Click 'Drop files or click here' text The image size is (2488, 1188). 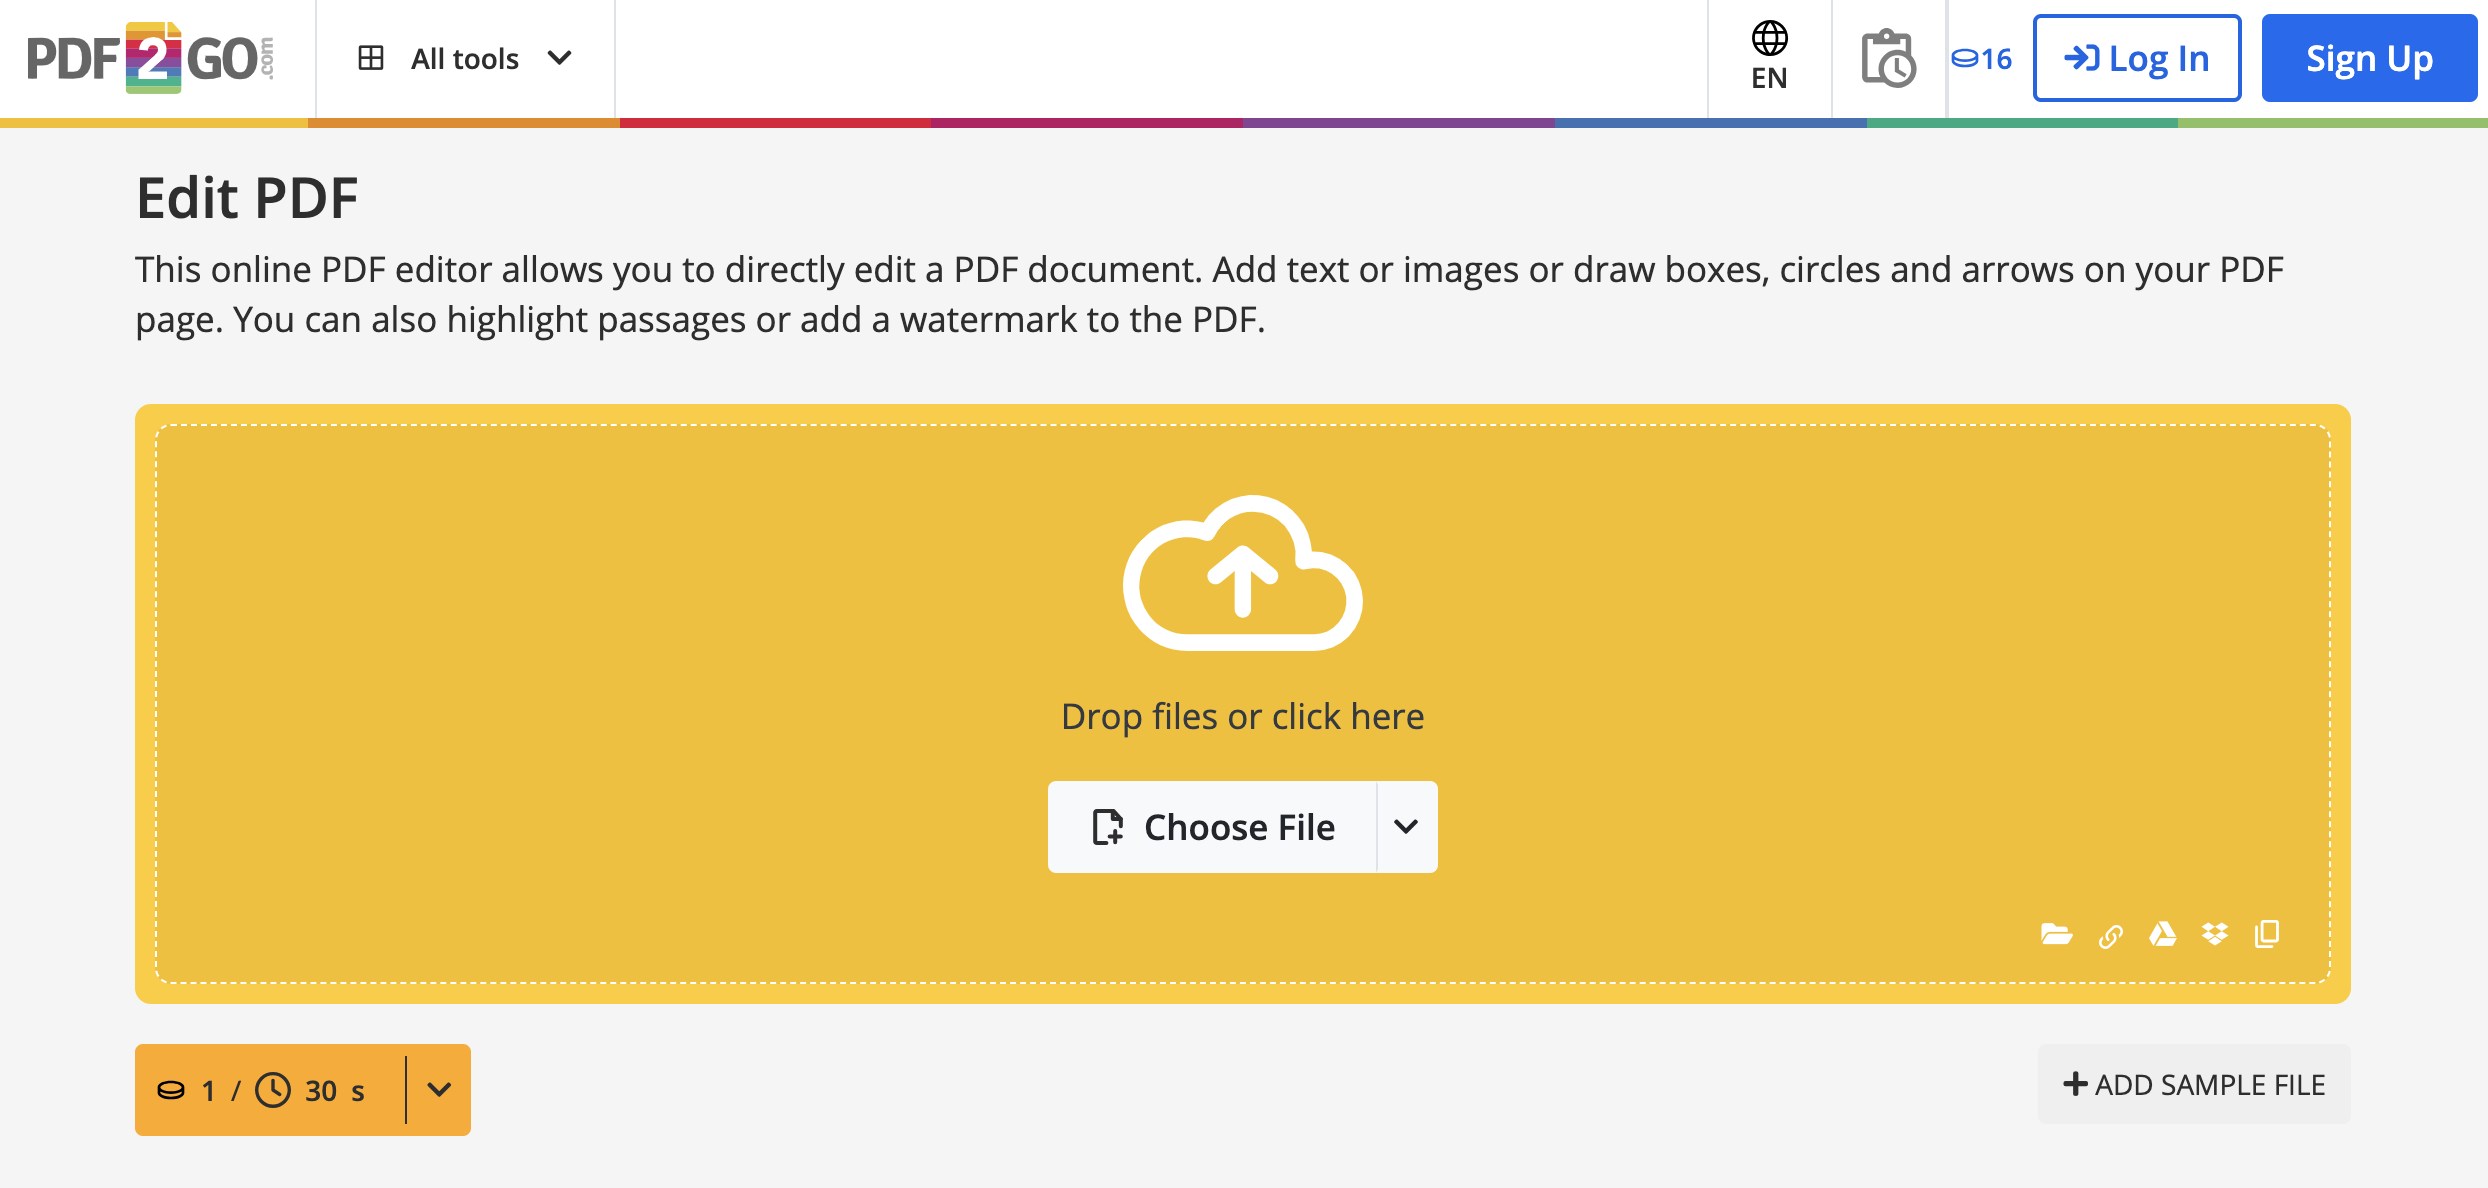1242,717
